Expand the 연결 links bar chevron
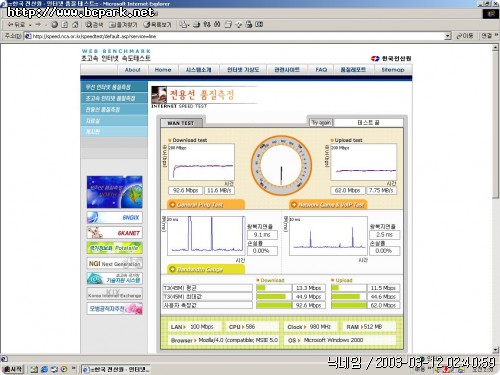The width and height of the screenshot is (500, 375). point(496,35)
